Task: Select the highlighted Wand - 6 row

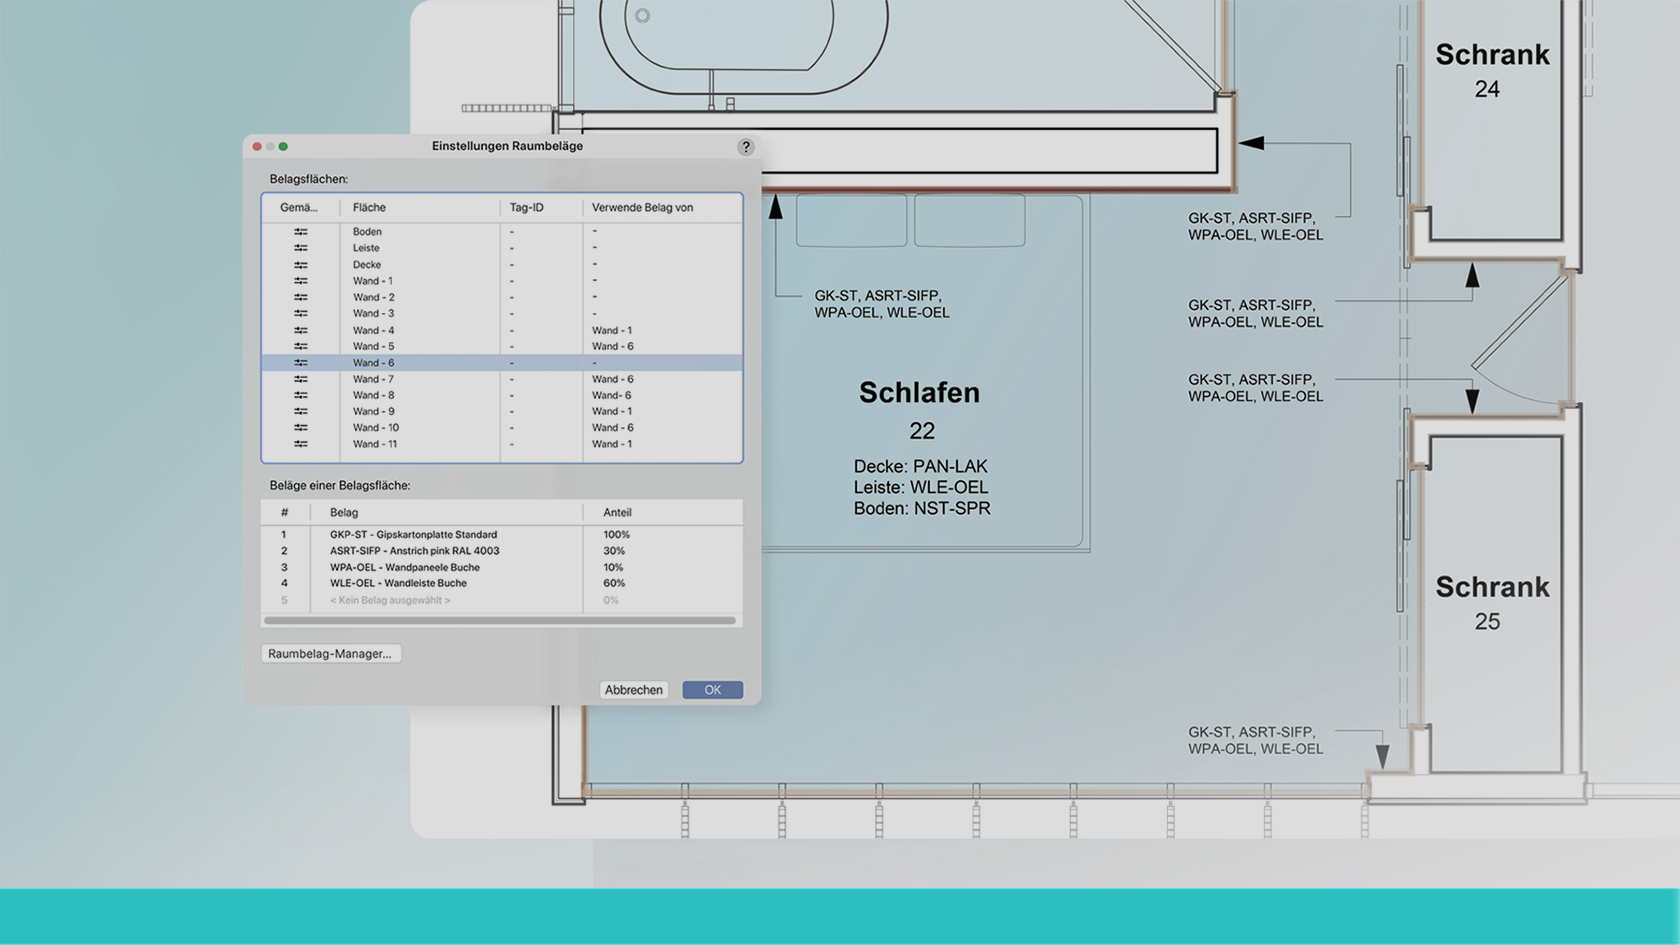Action: 502,363
